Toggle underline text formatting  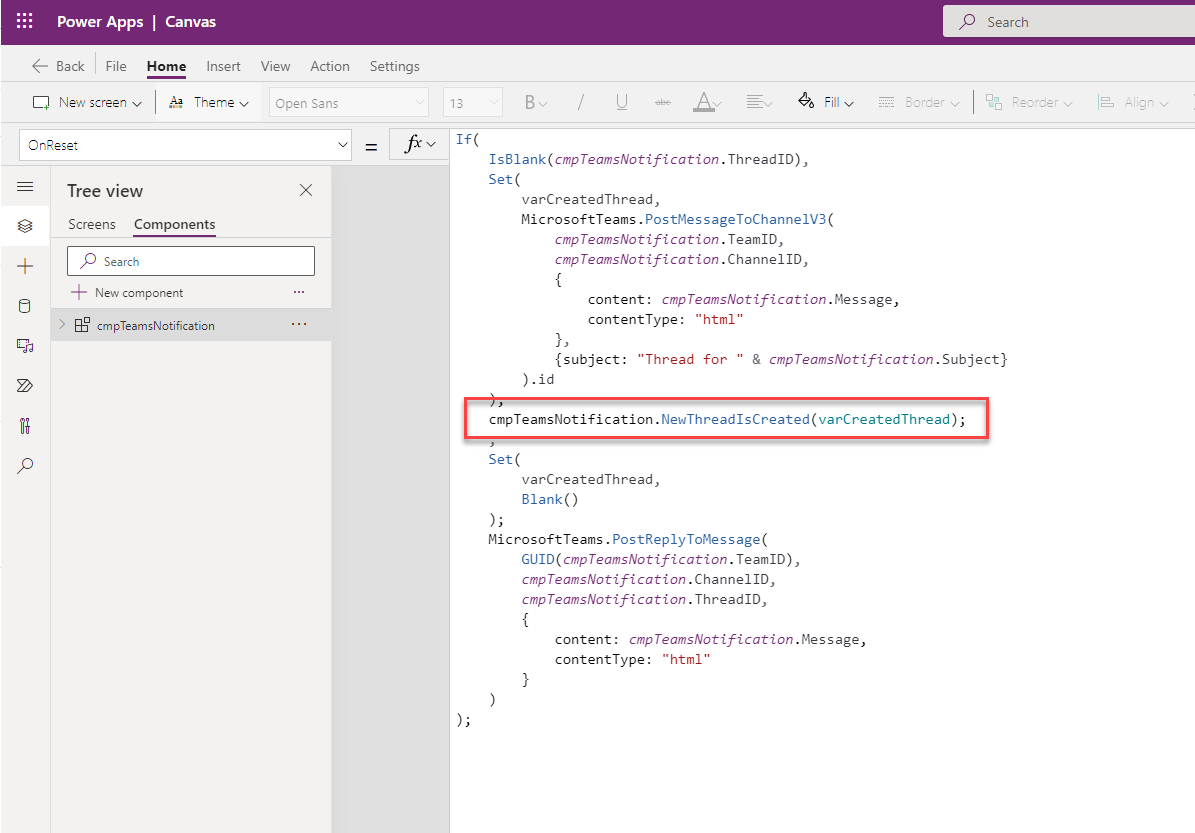[621, 102]
